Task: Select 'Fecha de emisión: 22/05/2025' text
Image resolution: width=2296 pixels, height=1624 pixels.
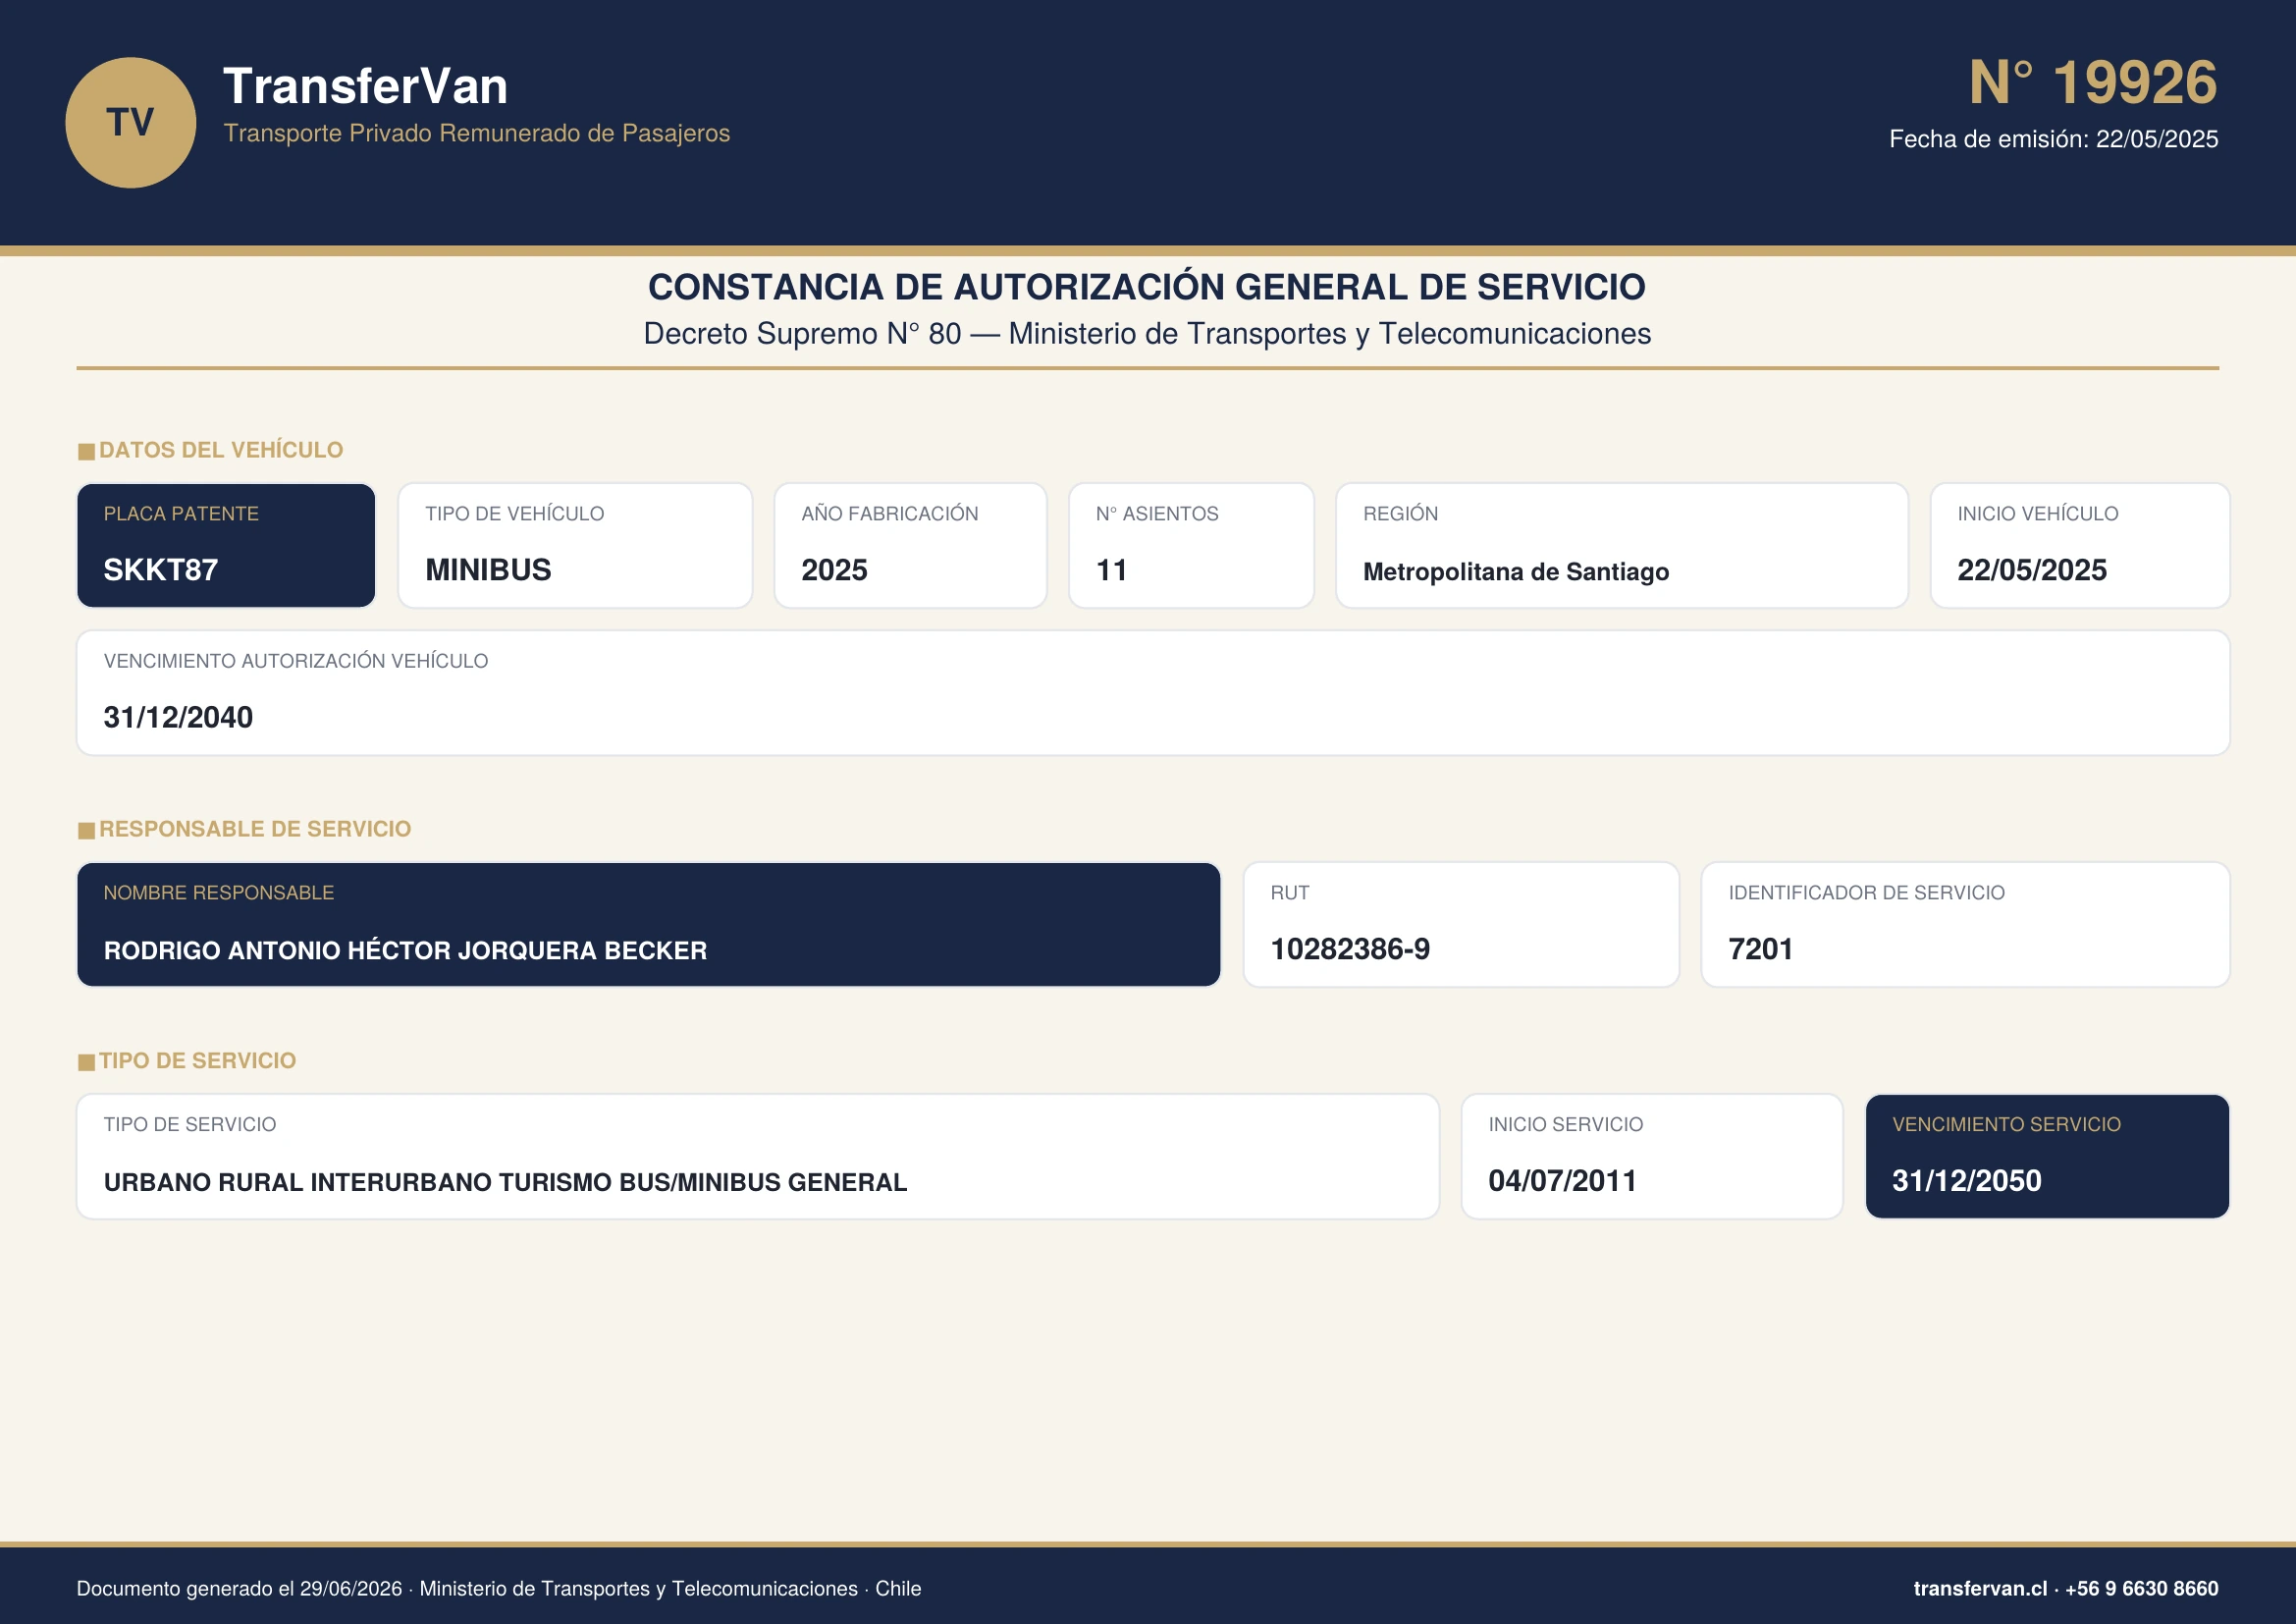Action: (x=2053, y=139)
